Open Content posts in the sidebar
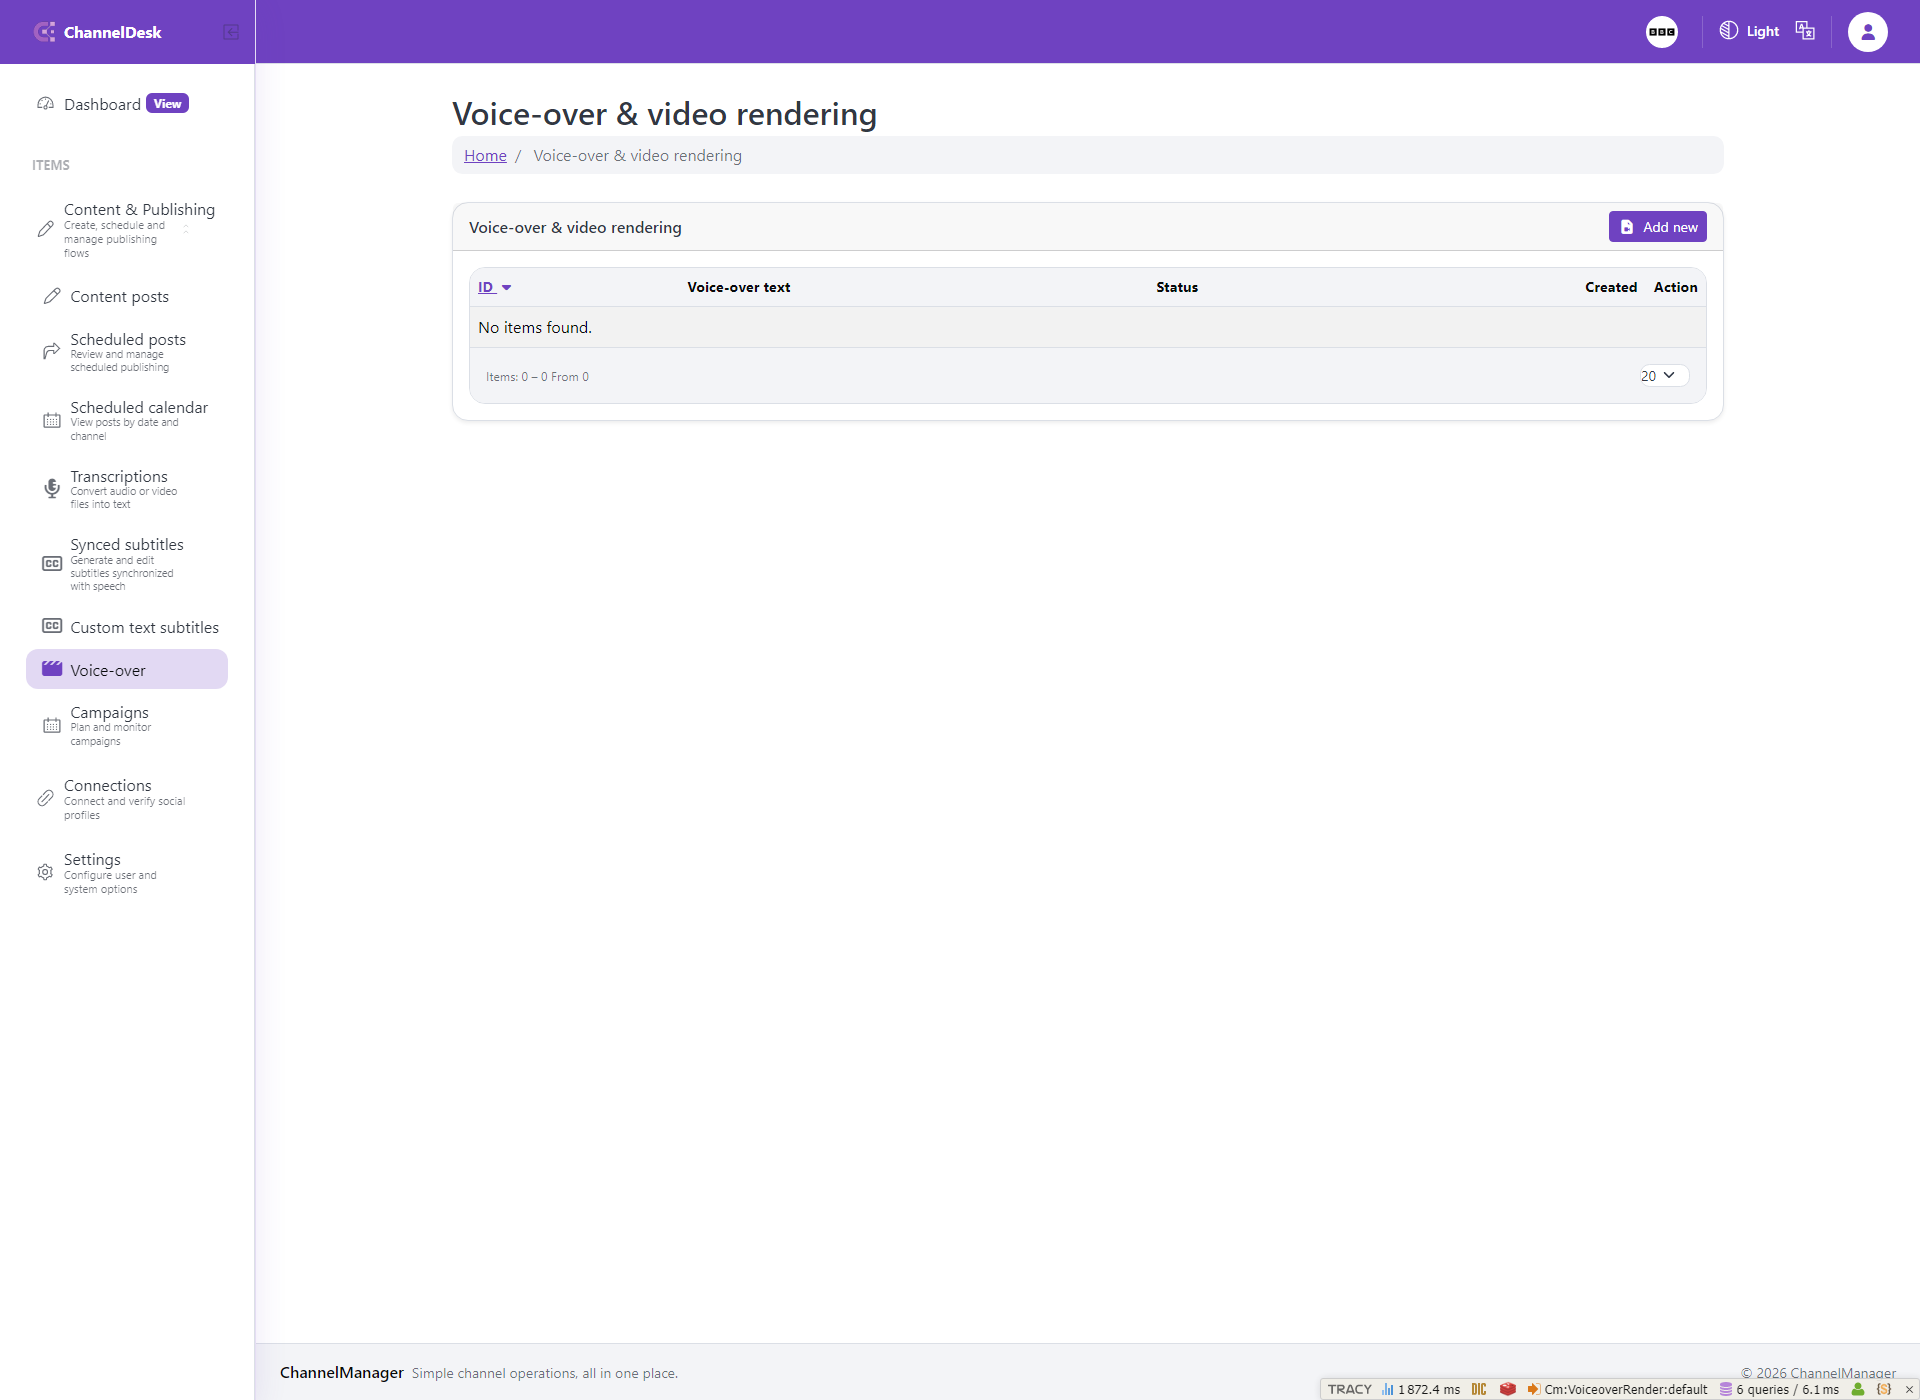Image resolution: width=1920 pixels, height=1400 pixels. point(127,297)
